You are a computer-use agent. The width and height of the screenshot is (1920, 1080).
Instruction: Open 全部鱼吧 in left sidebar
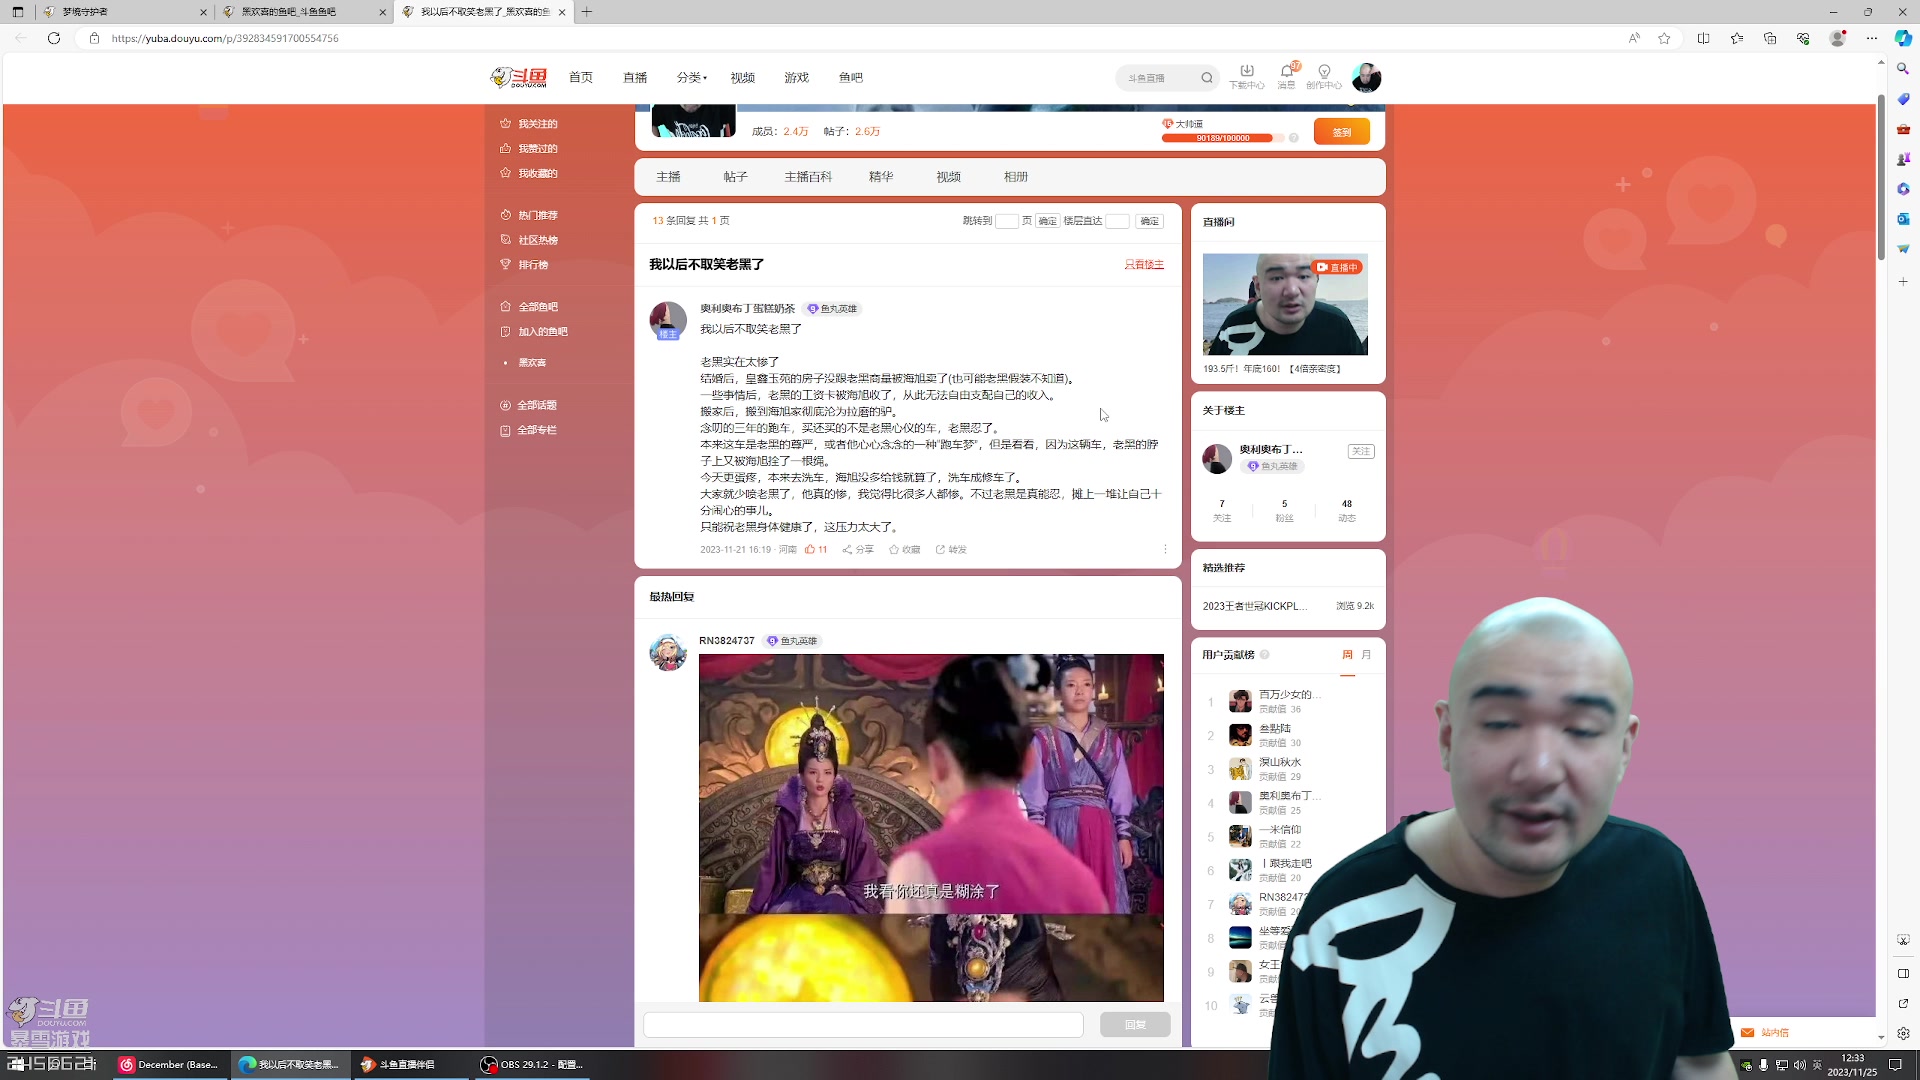(x=529, y=307)
